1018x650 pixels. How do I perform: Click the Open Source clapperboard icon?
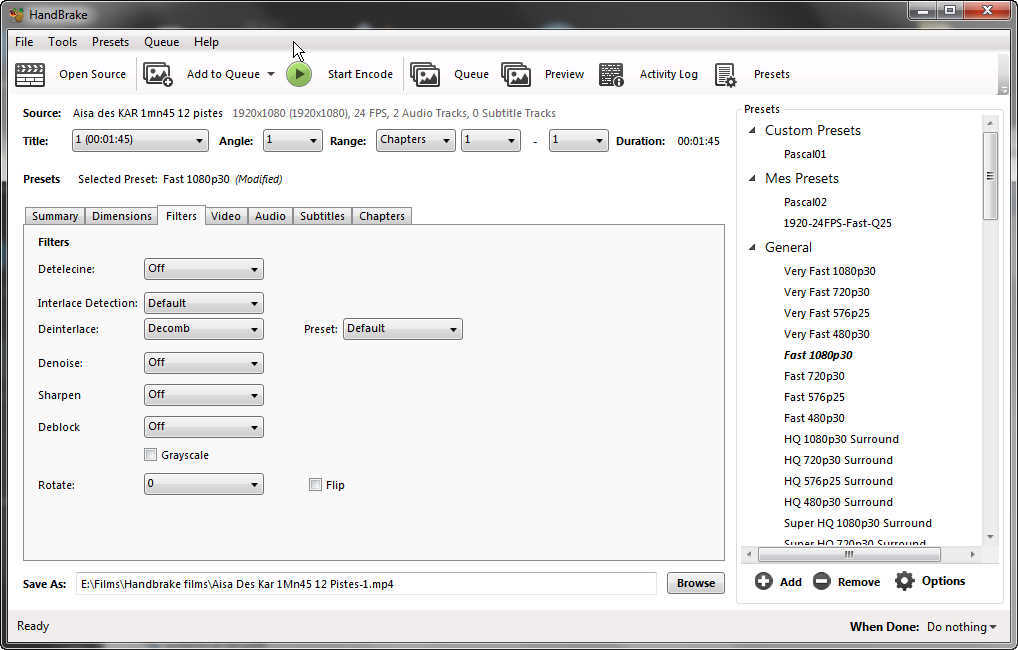click(30, 75)
